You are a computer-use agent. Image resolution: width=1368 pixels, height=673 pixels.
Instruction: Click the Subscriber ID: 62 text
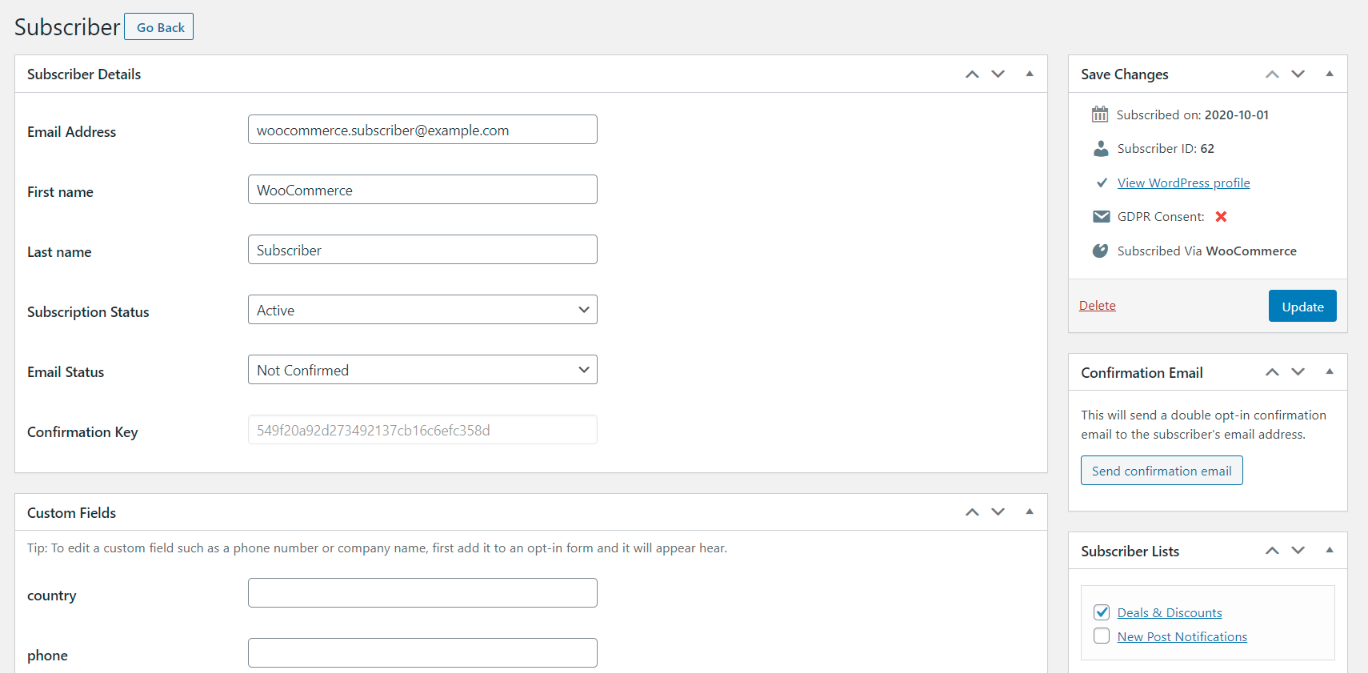pyautogui.click(x=1166, y=149)
